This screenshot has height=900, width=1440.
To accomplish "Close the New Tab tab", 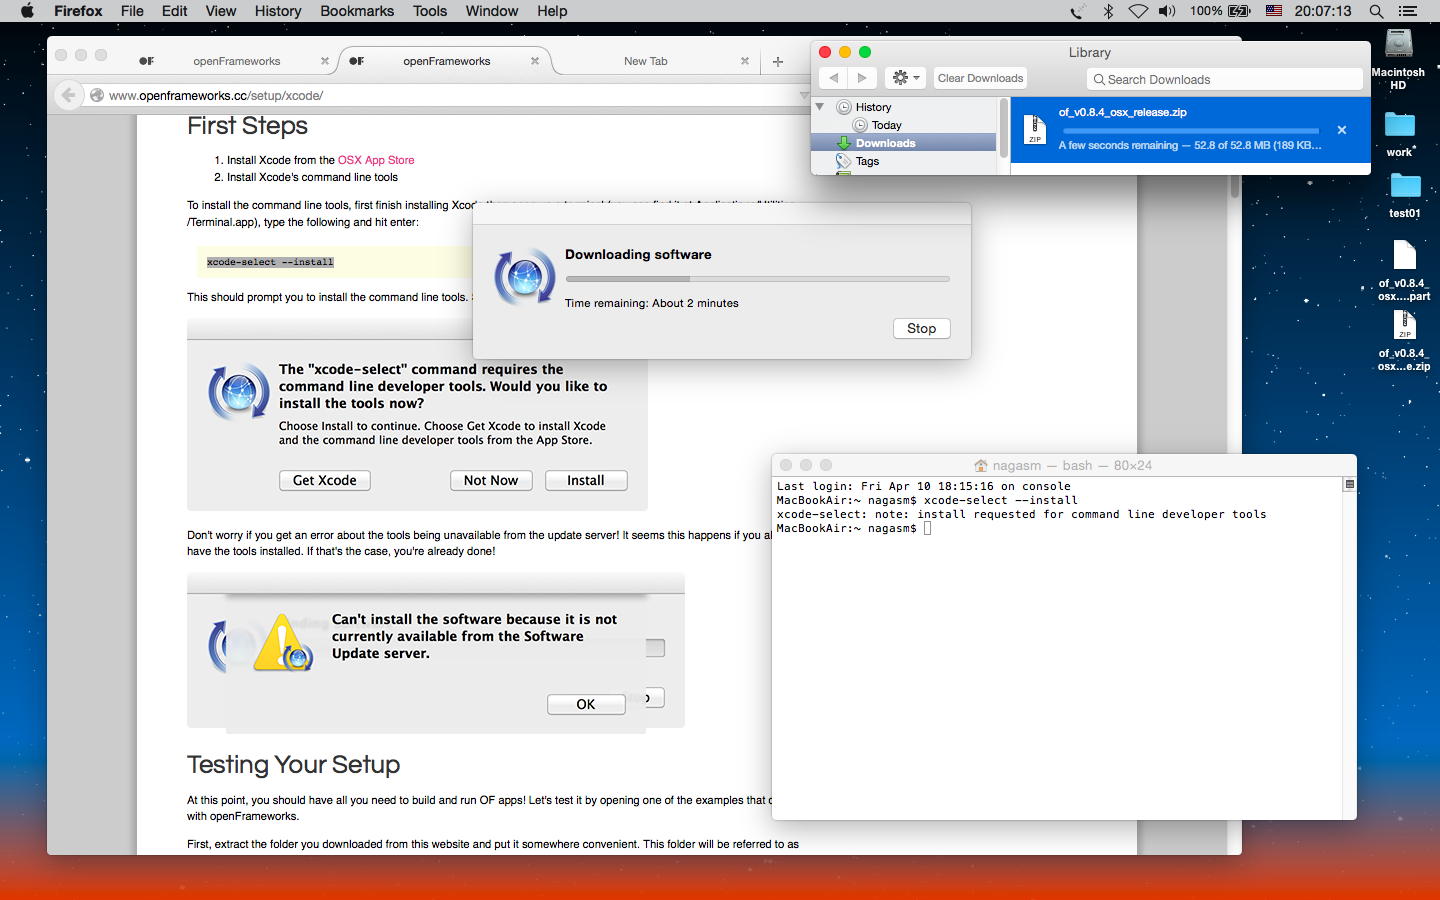I will [745, 61].
